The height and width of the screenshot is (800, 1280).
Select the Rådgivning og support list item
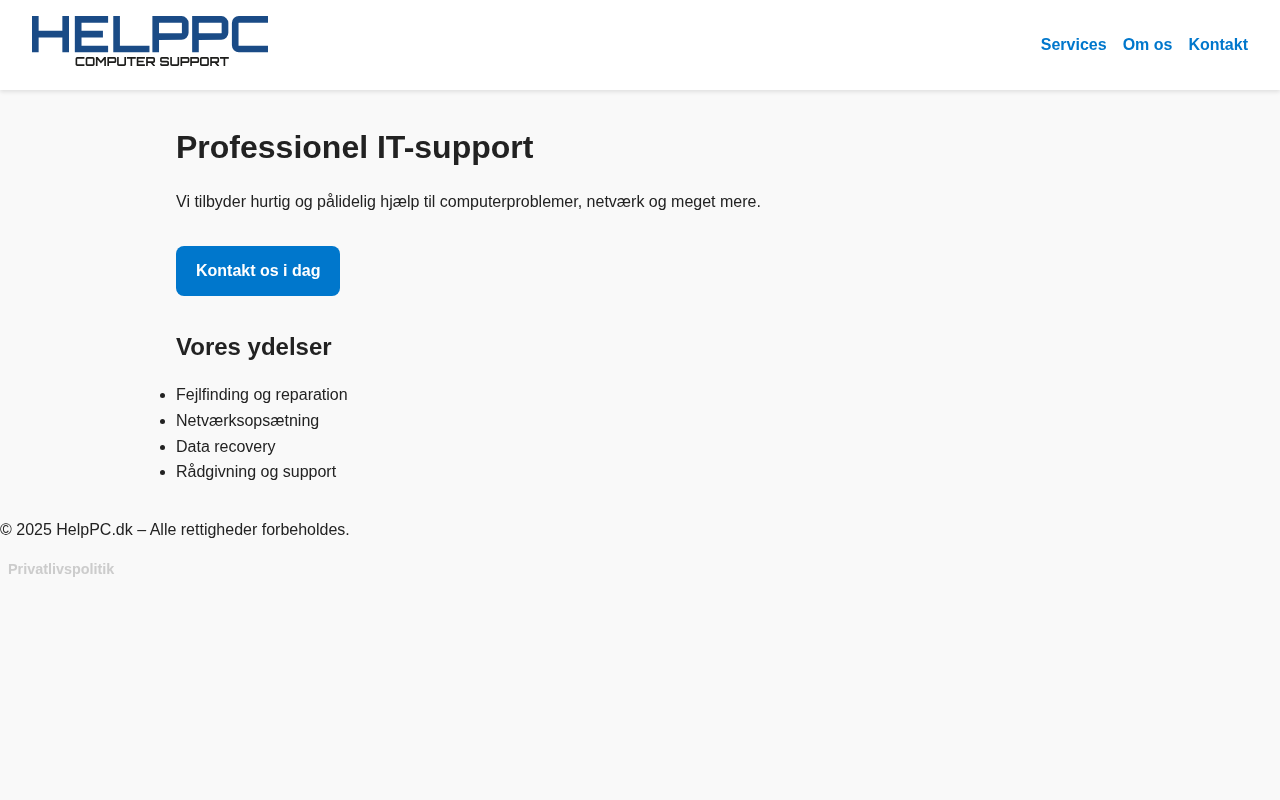(x=255, y=472)
